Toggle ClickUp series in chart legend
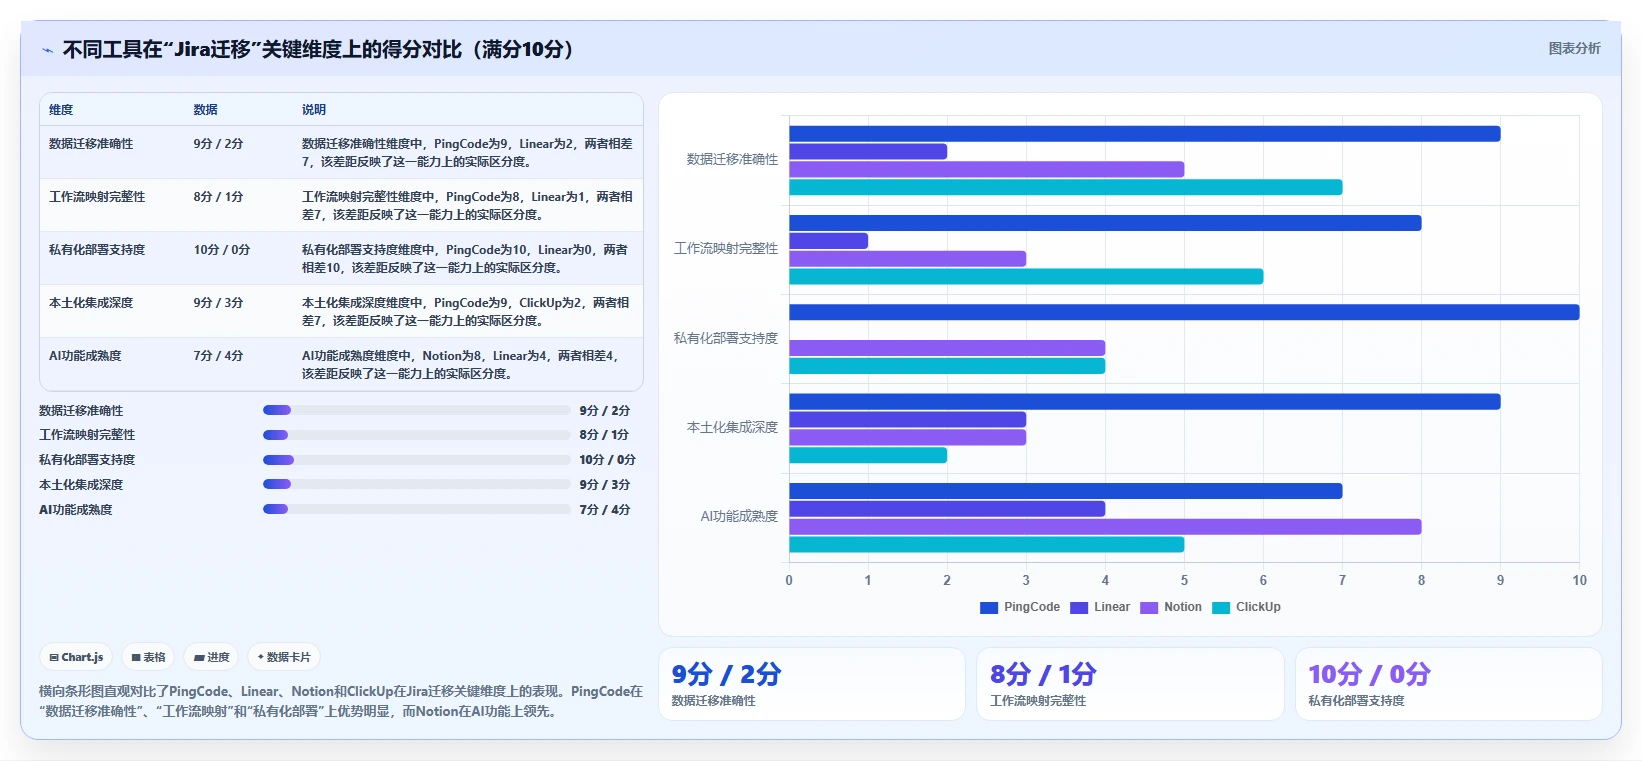 coord(1246,607)
